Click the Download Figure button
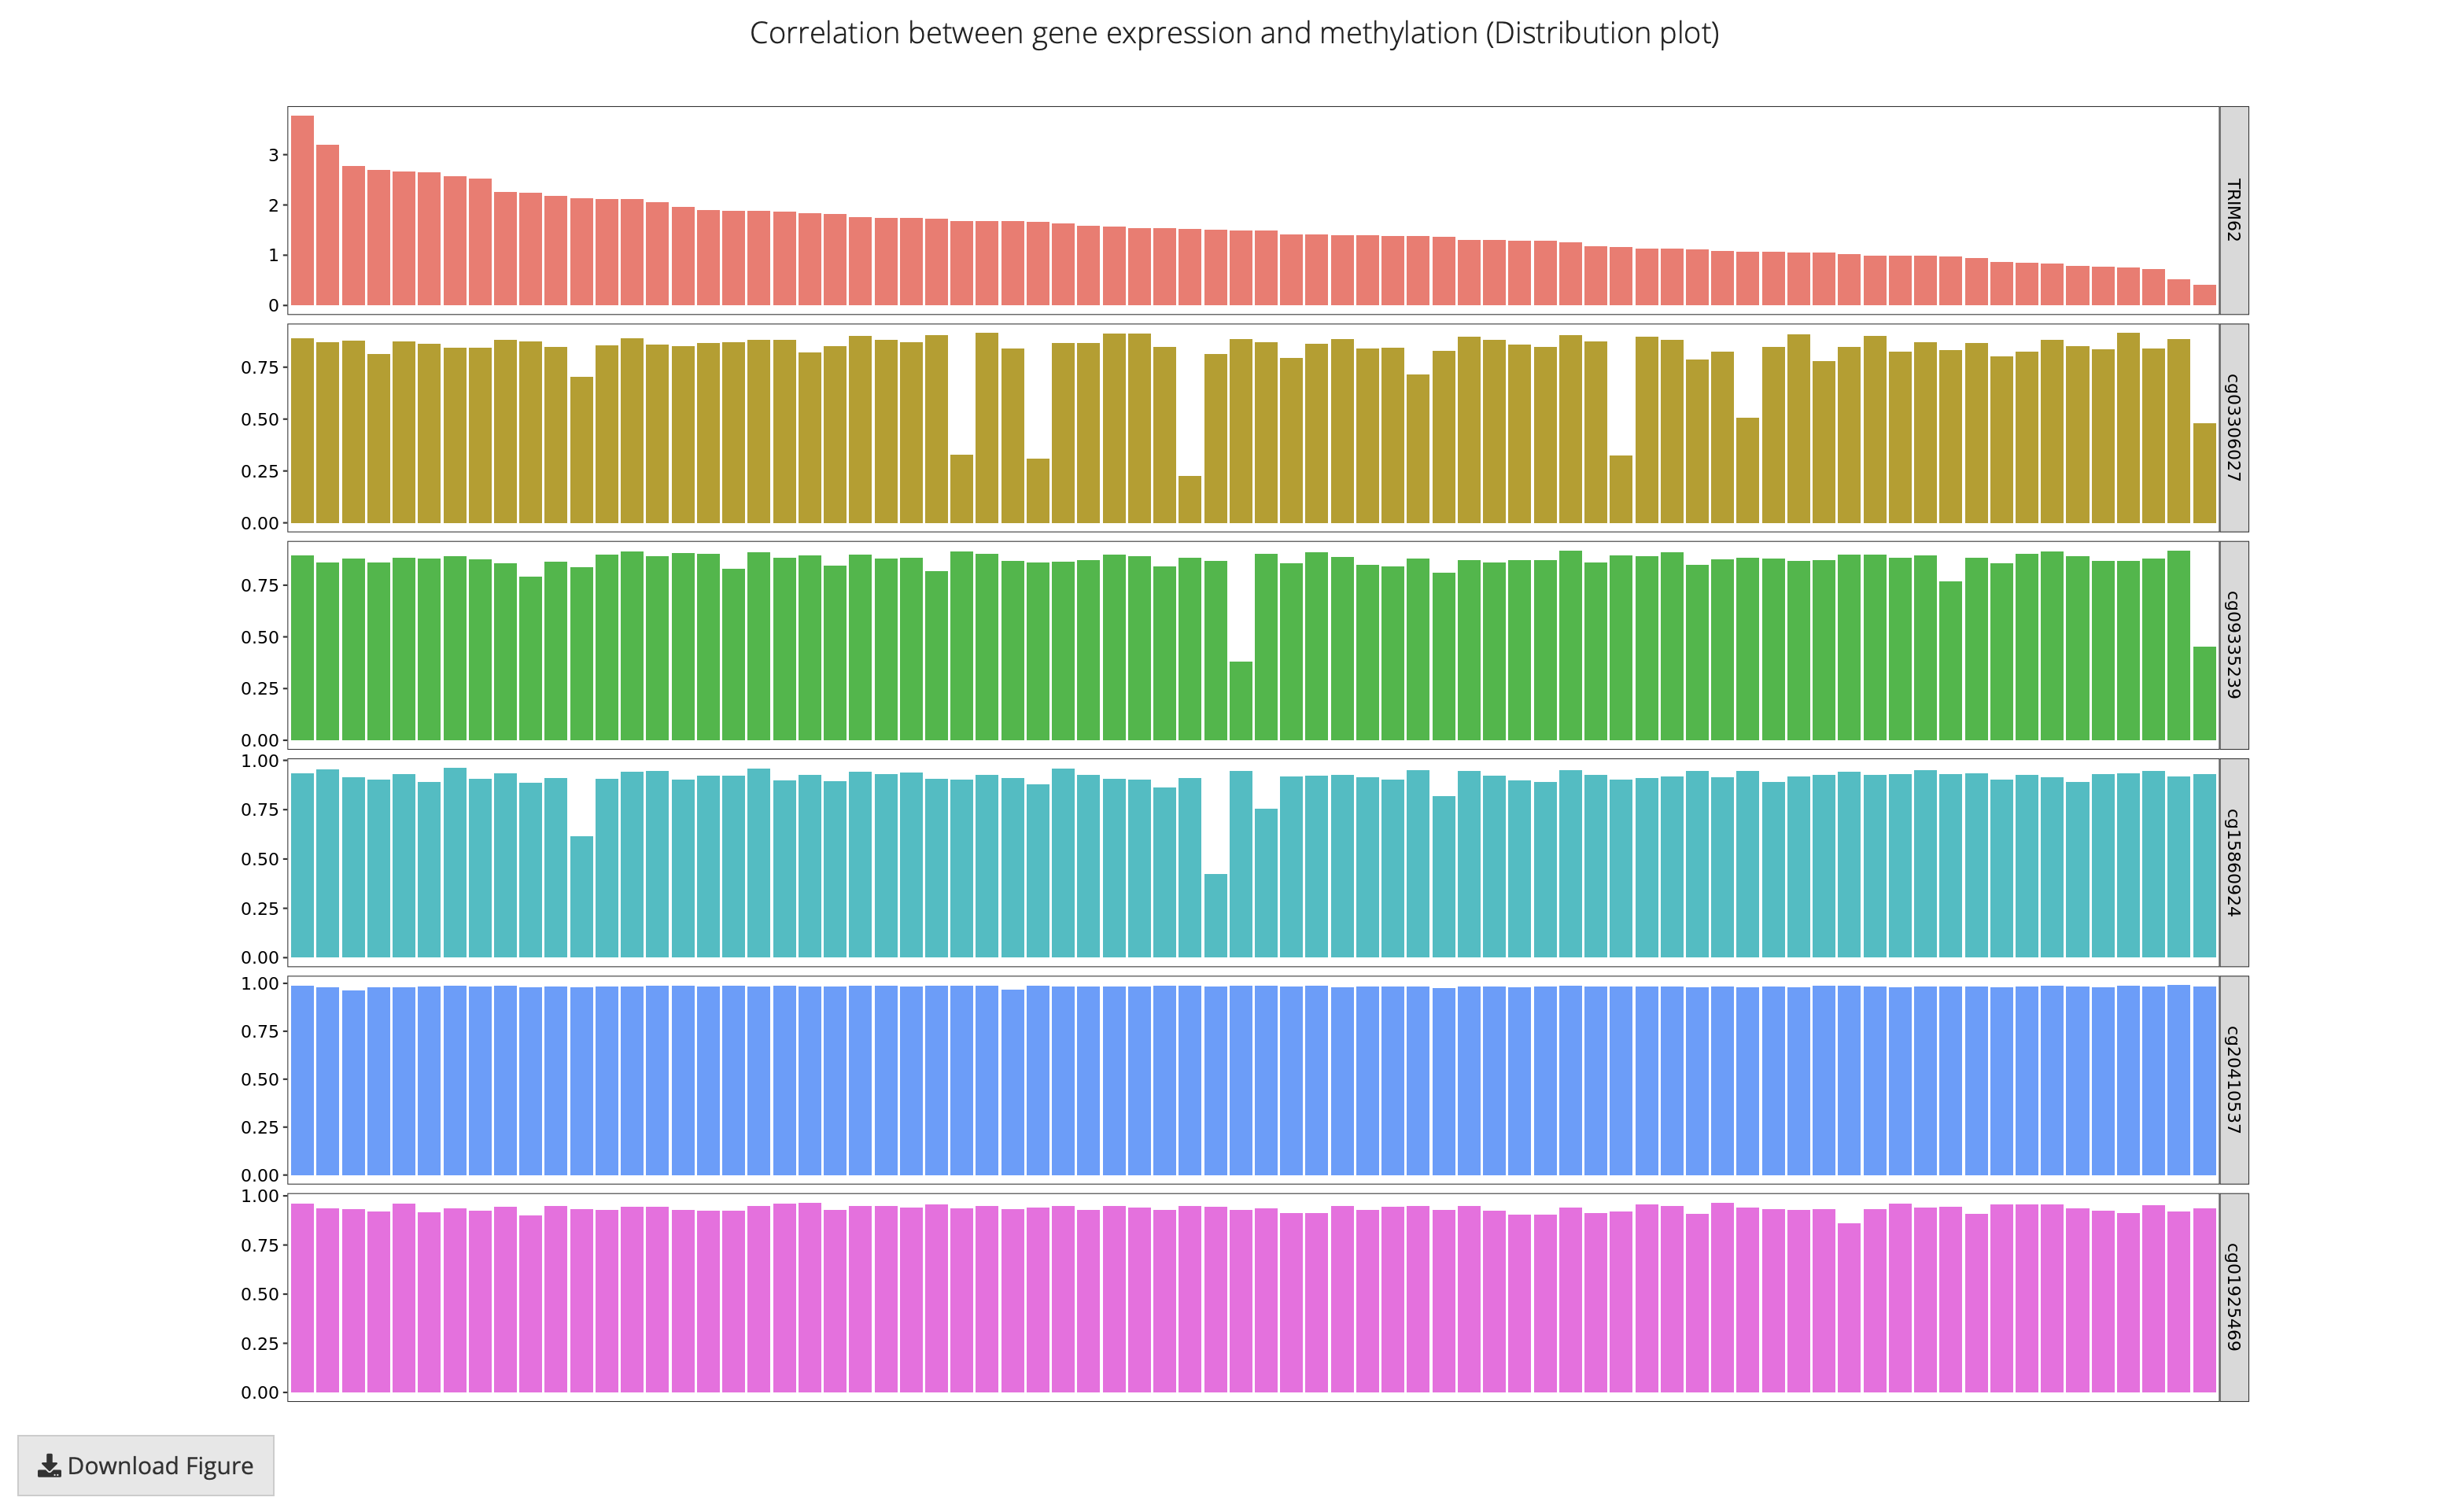2464x1512 pixels. (146, 1465)
